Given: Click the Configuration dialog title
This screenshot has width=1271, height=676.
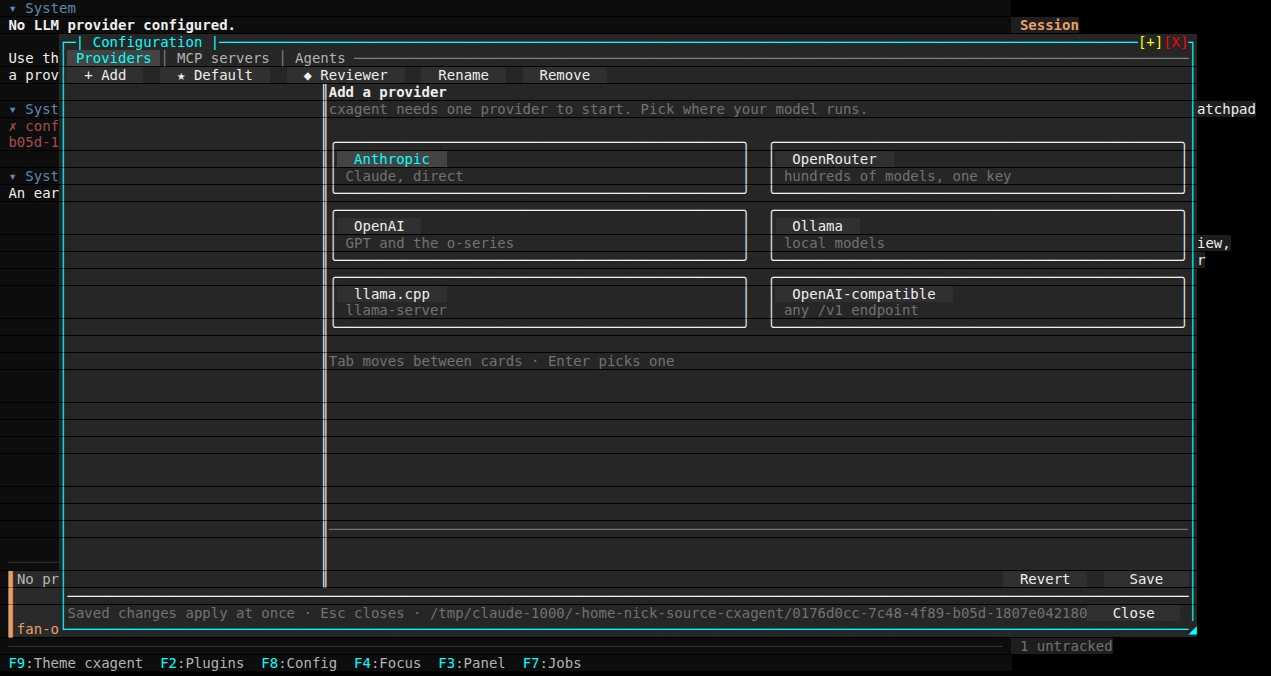Looking at the screenshot, I should tap(147, 42).
